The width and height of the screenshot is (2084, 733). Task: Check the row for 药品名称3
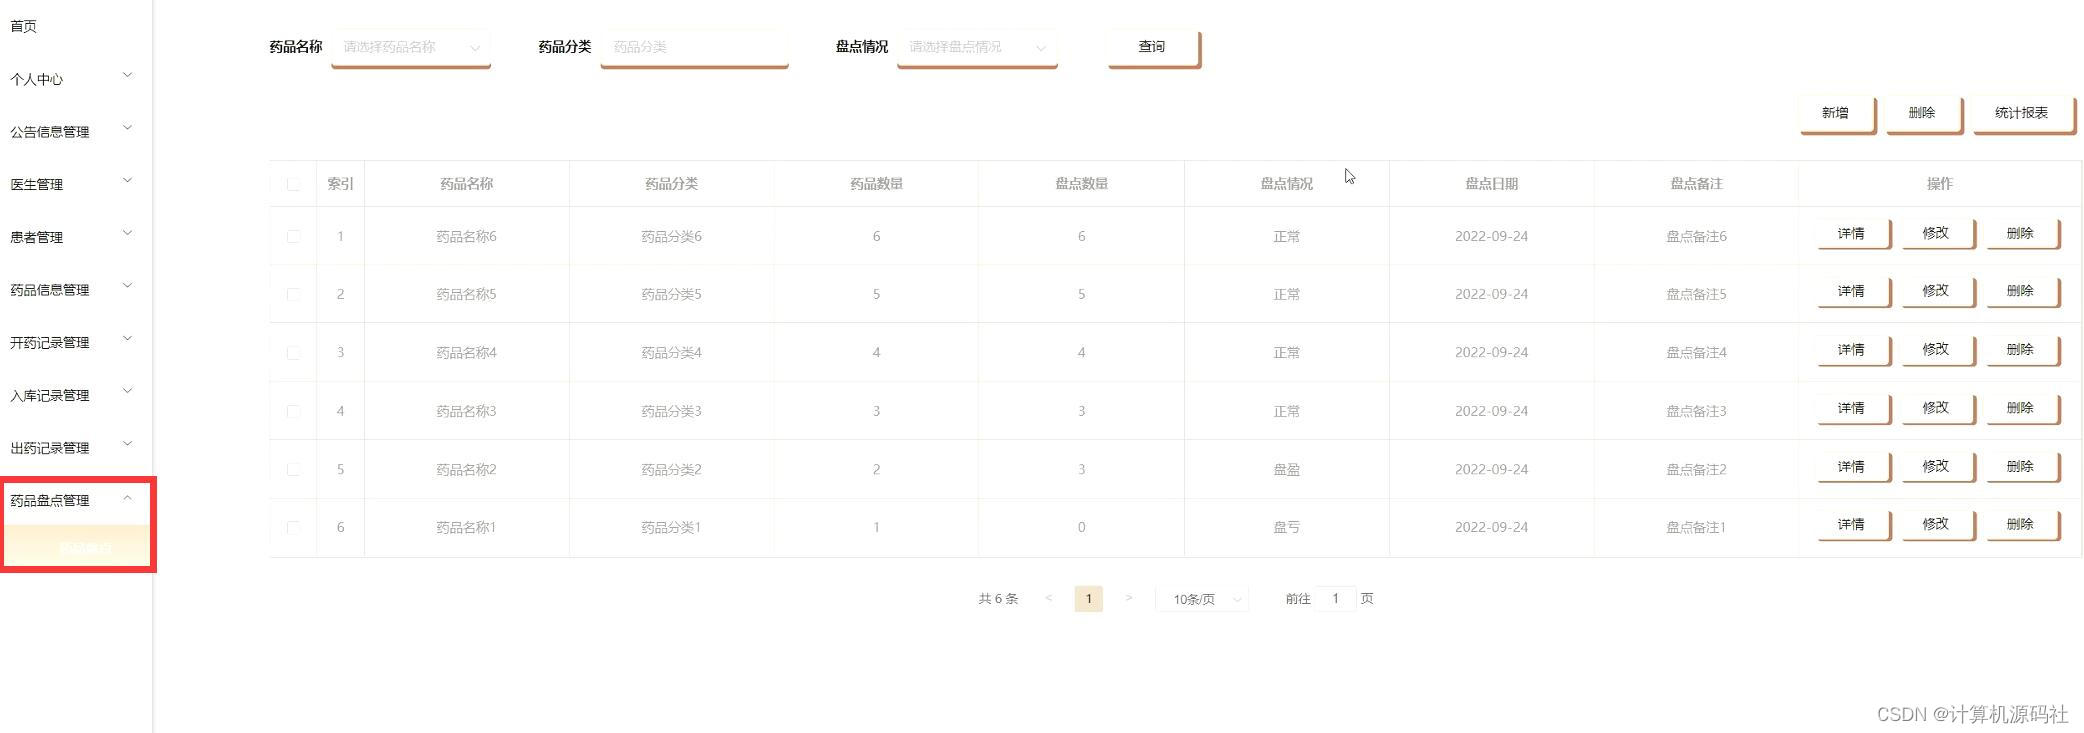(x=293, y=411)
